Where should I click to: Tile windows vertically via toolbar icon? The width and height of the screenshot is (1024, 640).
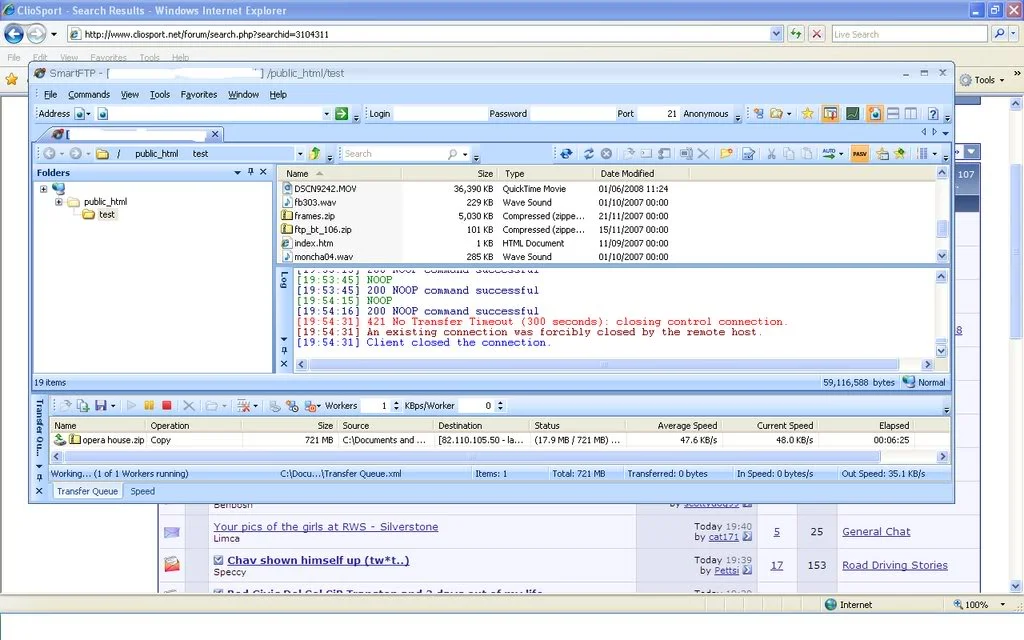[x=910, y=114]
